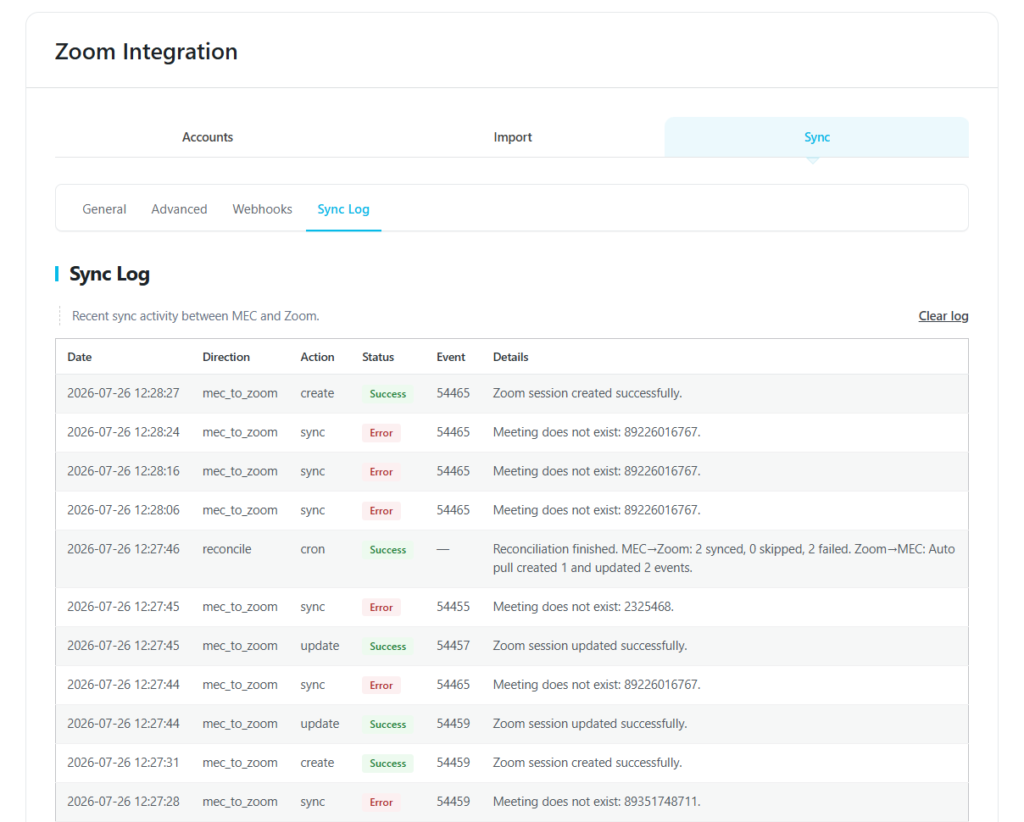1024x822 pixels.
Task: Click the Details column header
Action: click(511, 357)
